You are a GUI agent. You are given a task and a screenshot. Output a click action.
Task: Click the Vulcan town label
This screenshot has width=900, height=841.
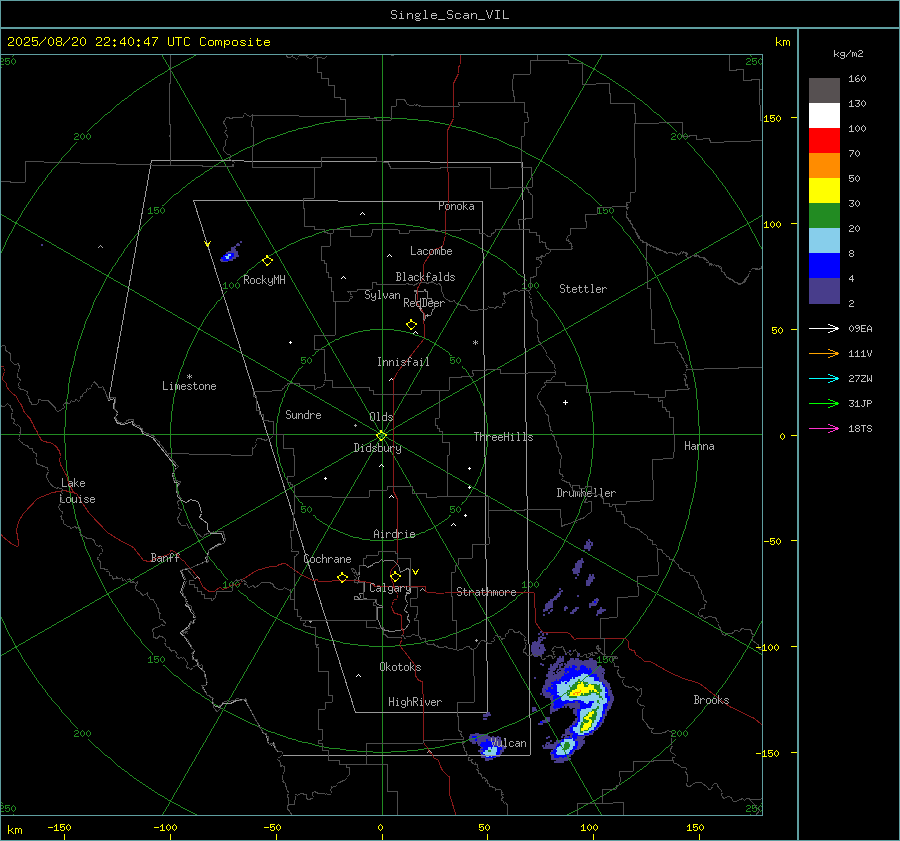click(509, 743)
